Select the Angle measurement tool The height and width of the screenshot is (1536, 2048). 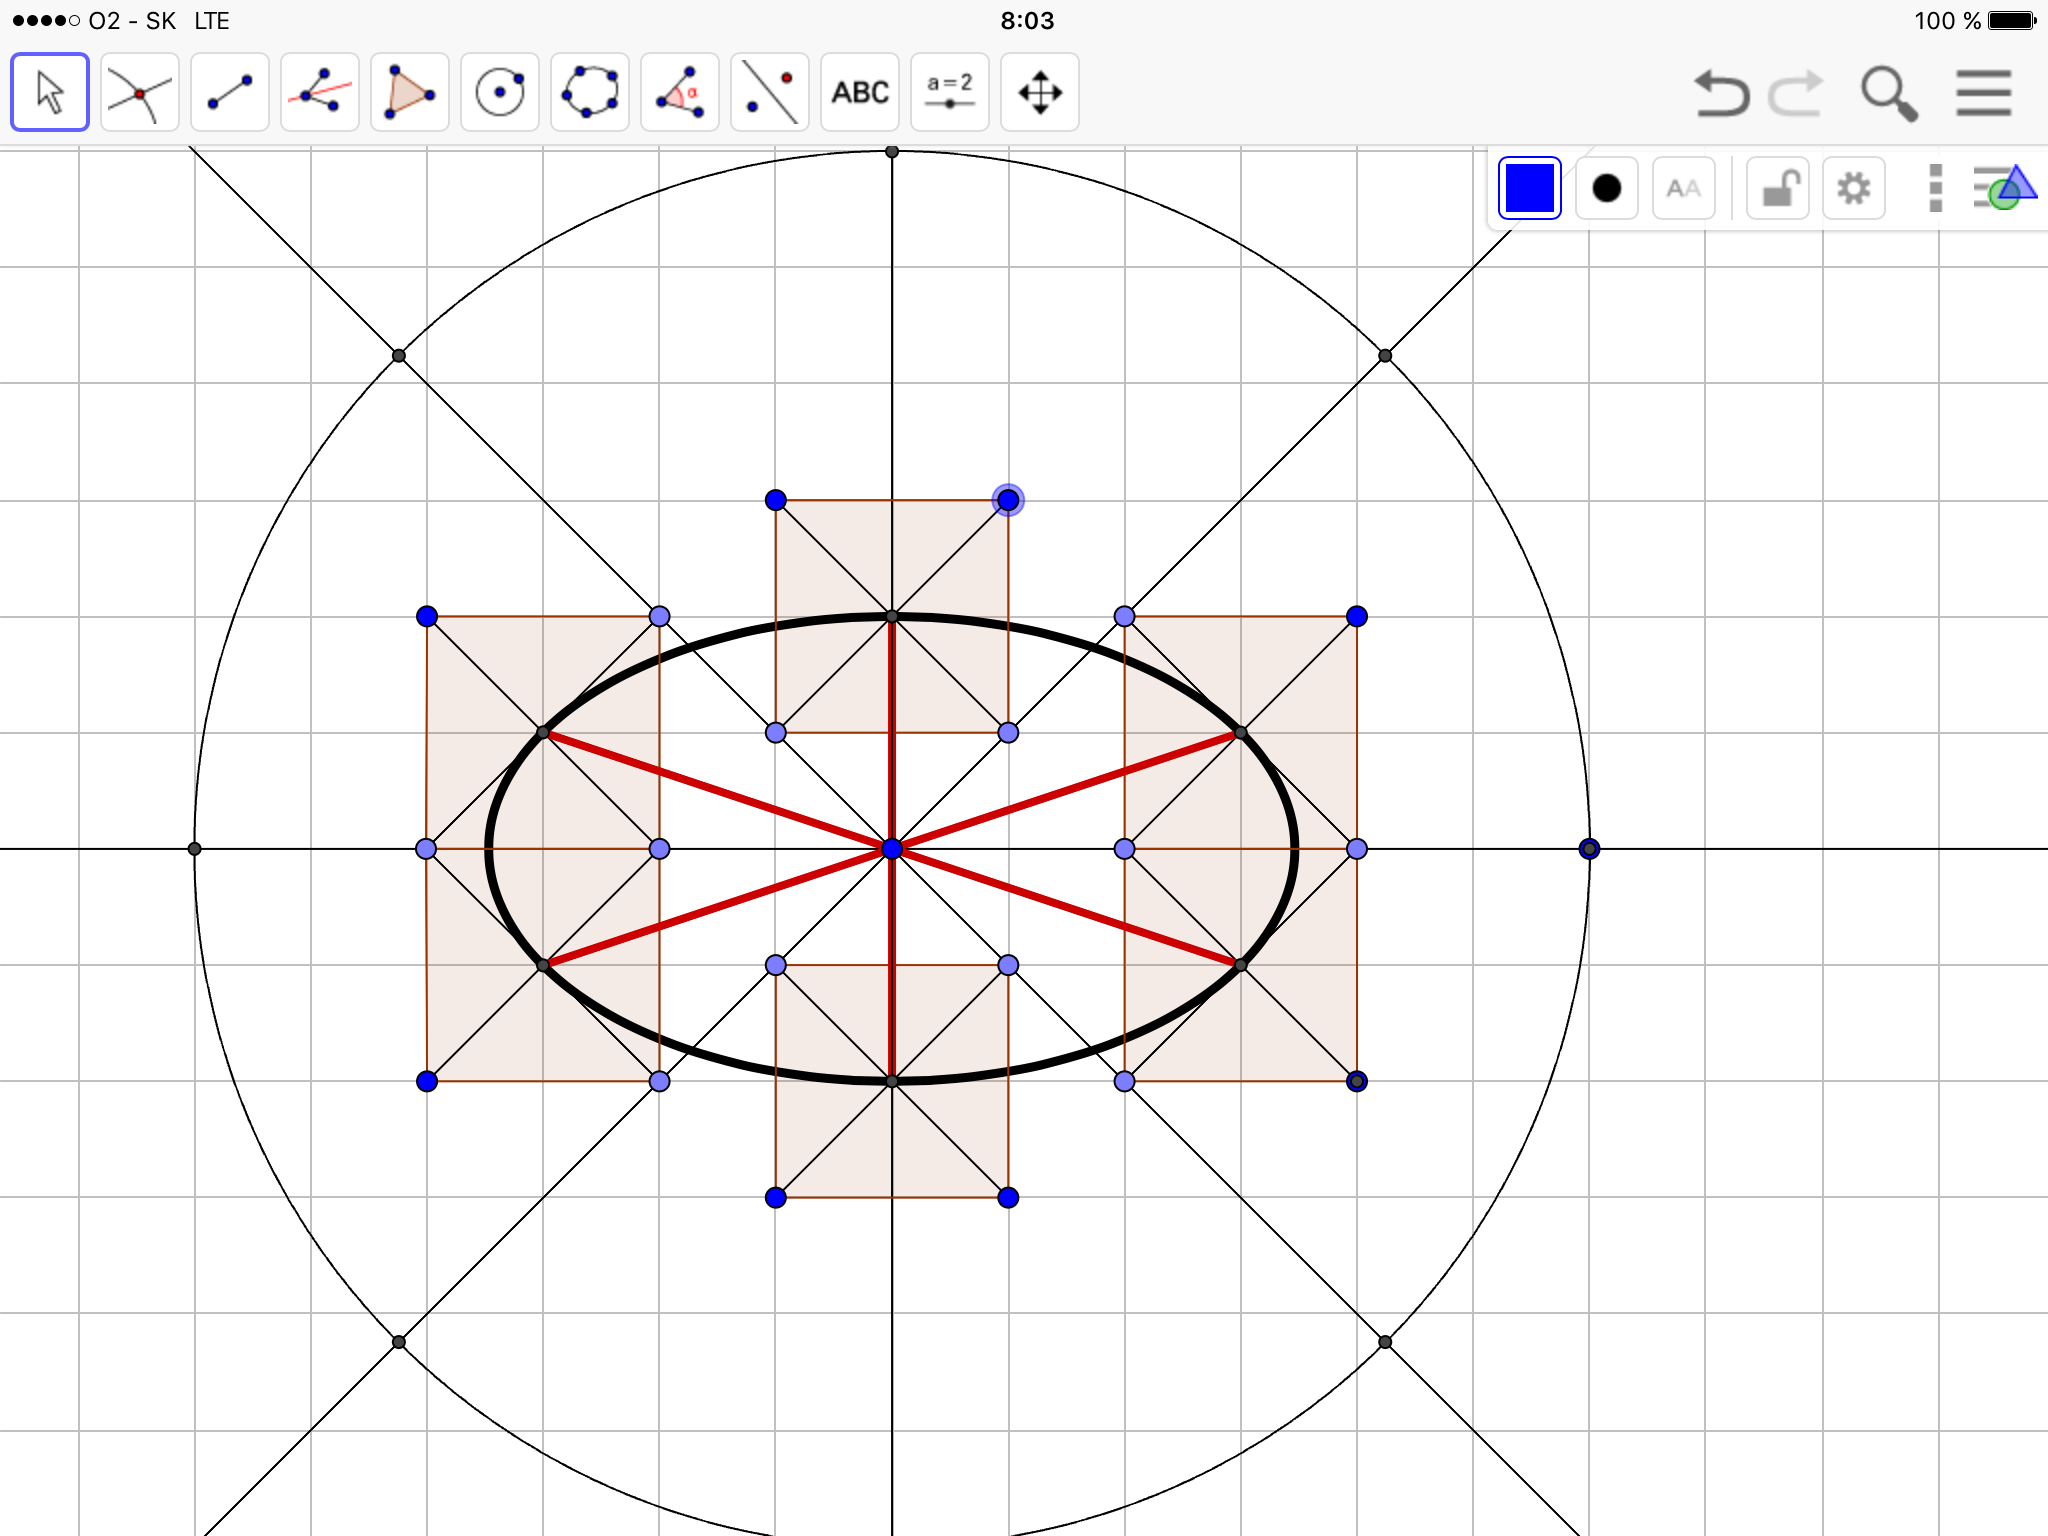click(680, 92)
